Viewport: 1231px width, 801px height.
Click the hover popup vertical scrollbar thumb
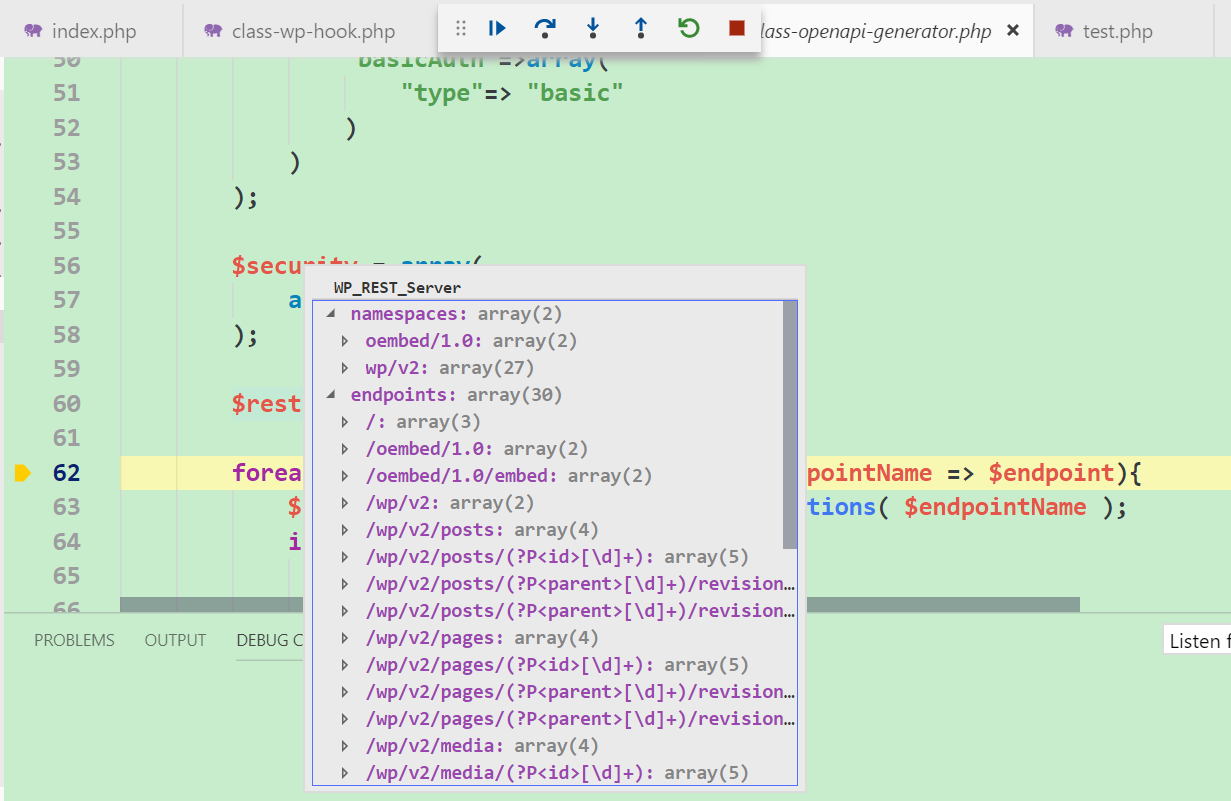pyautogui.click(x=790, y=425)
